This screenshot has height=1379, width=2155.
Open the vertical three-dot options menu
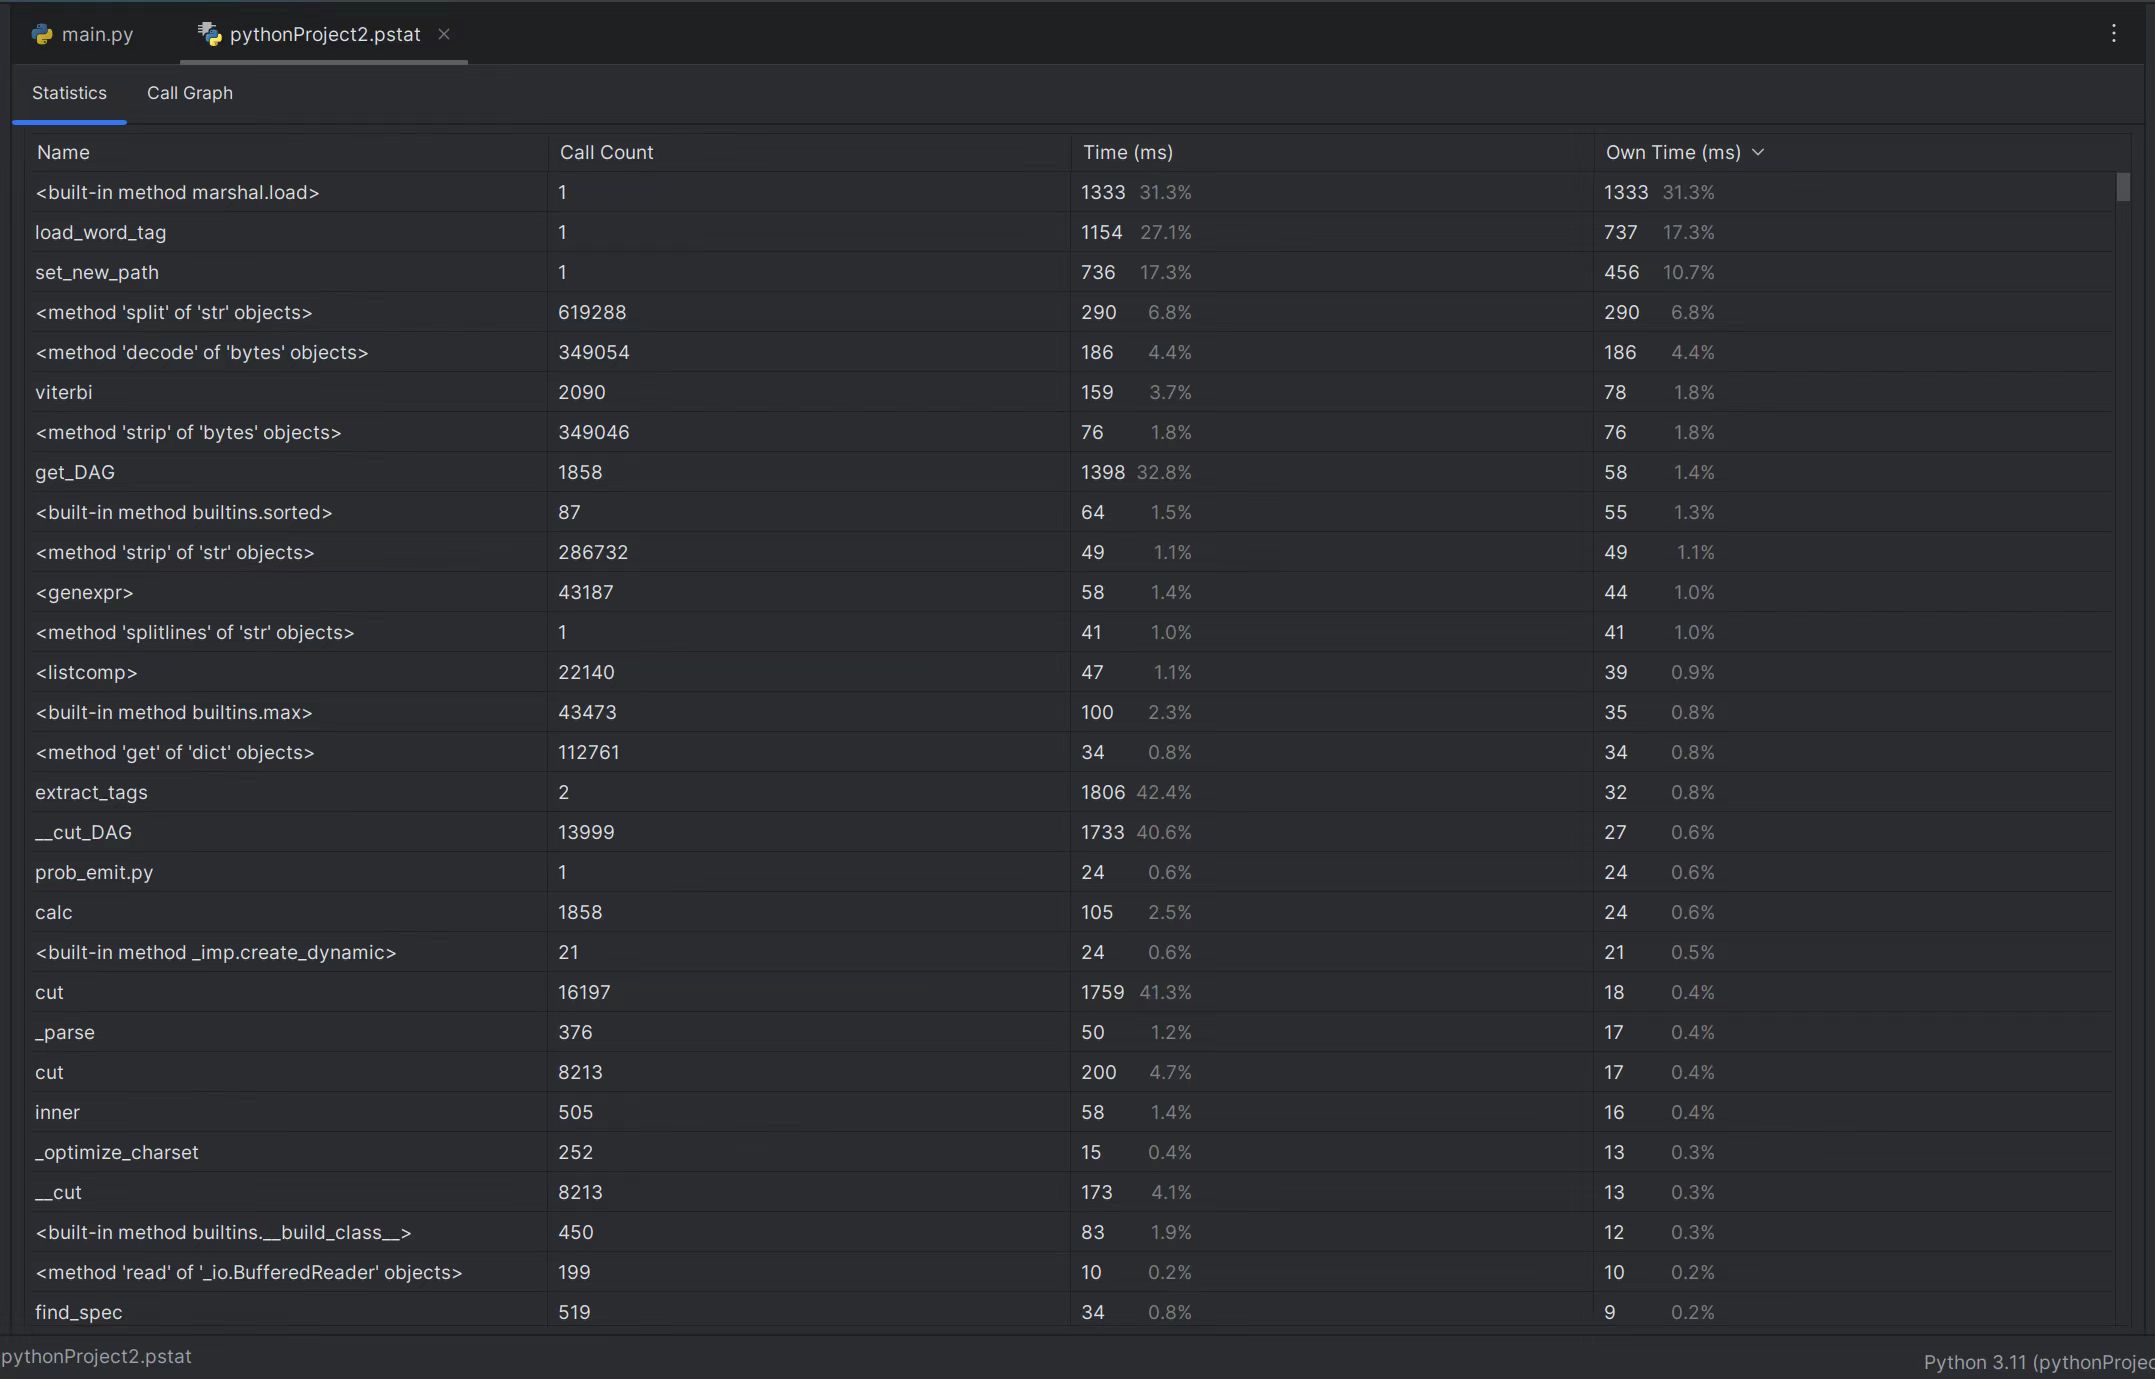pos(2113,34)
